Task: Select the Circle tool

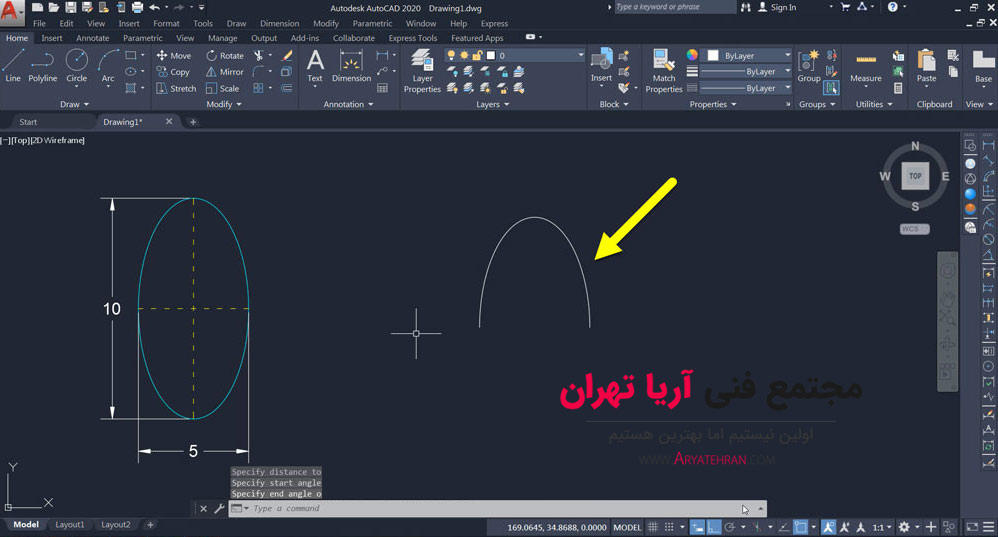Action: (x=76, y=66)
